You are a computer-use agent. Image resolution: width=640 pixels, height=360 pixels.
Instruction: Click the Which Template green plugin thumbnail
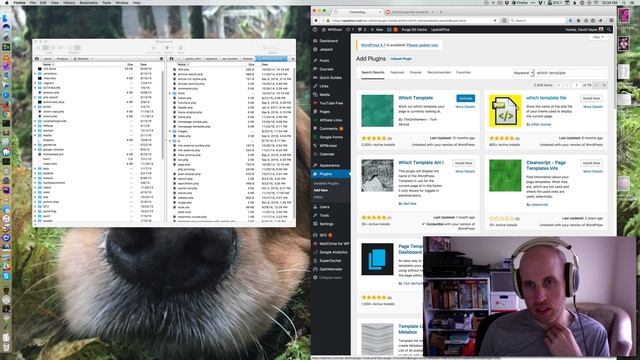click(377, 111)
